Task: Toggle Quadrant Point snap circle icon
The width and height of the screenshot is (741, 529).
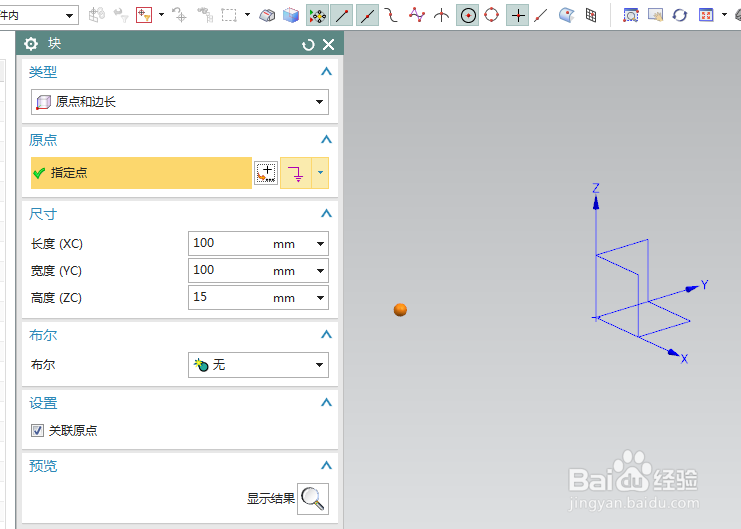Action: (x=491, y=16)
